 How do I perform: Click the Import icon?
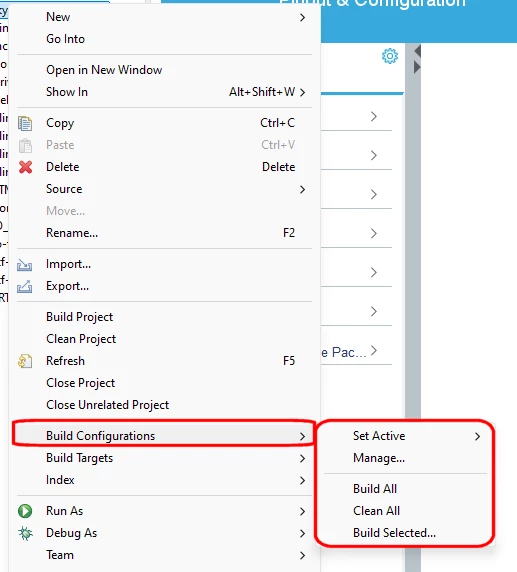pos(24,264)
